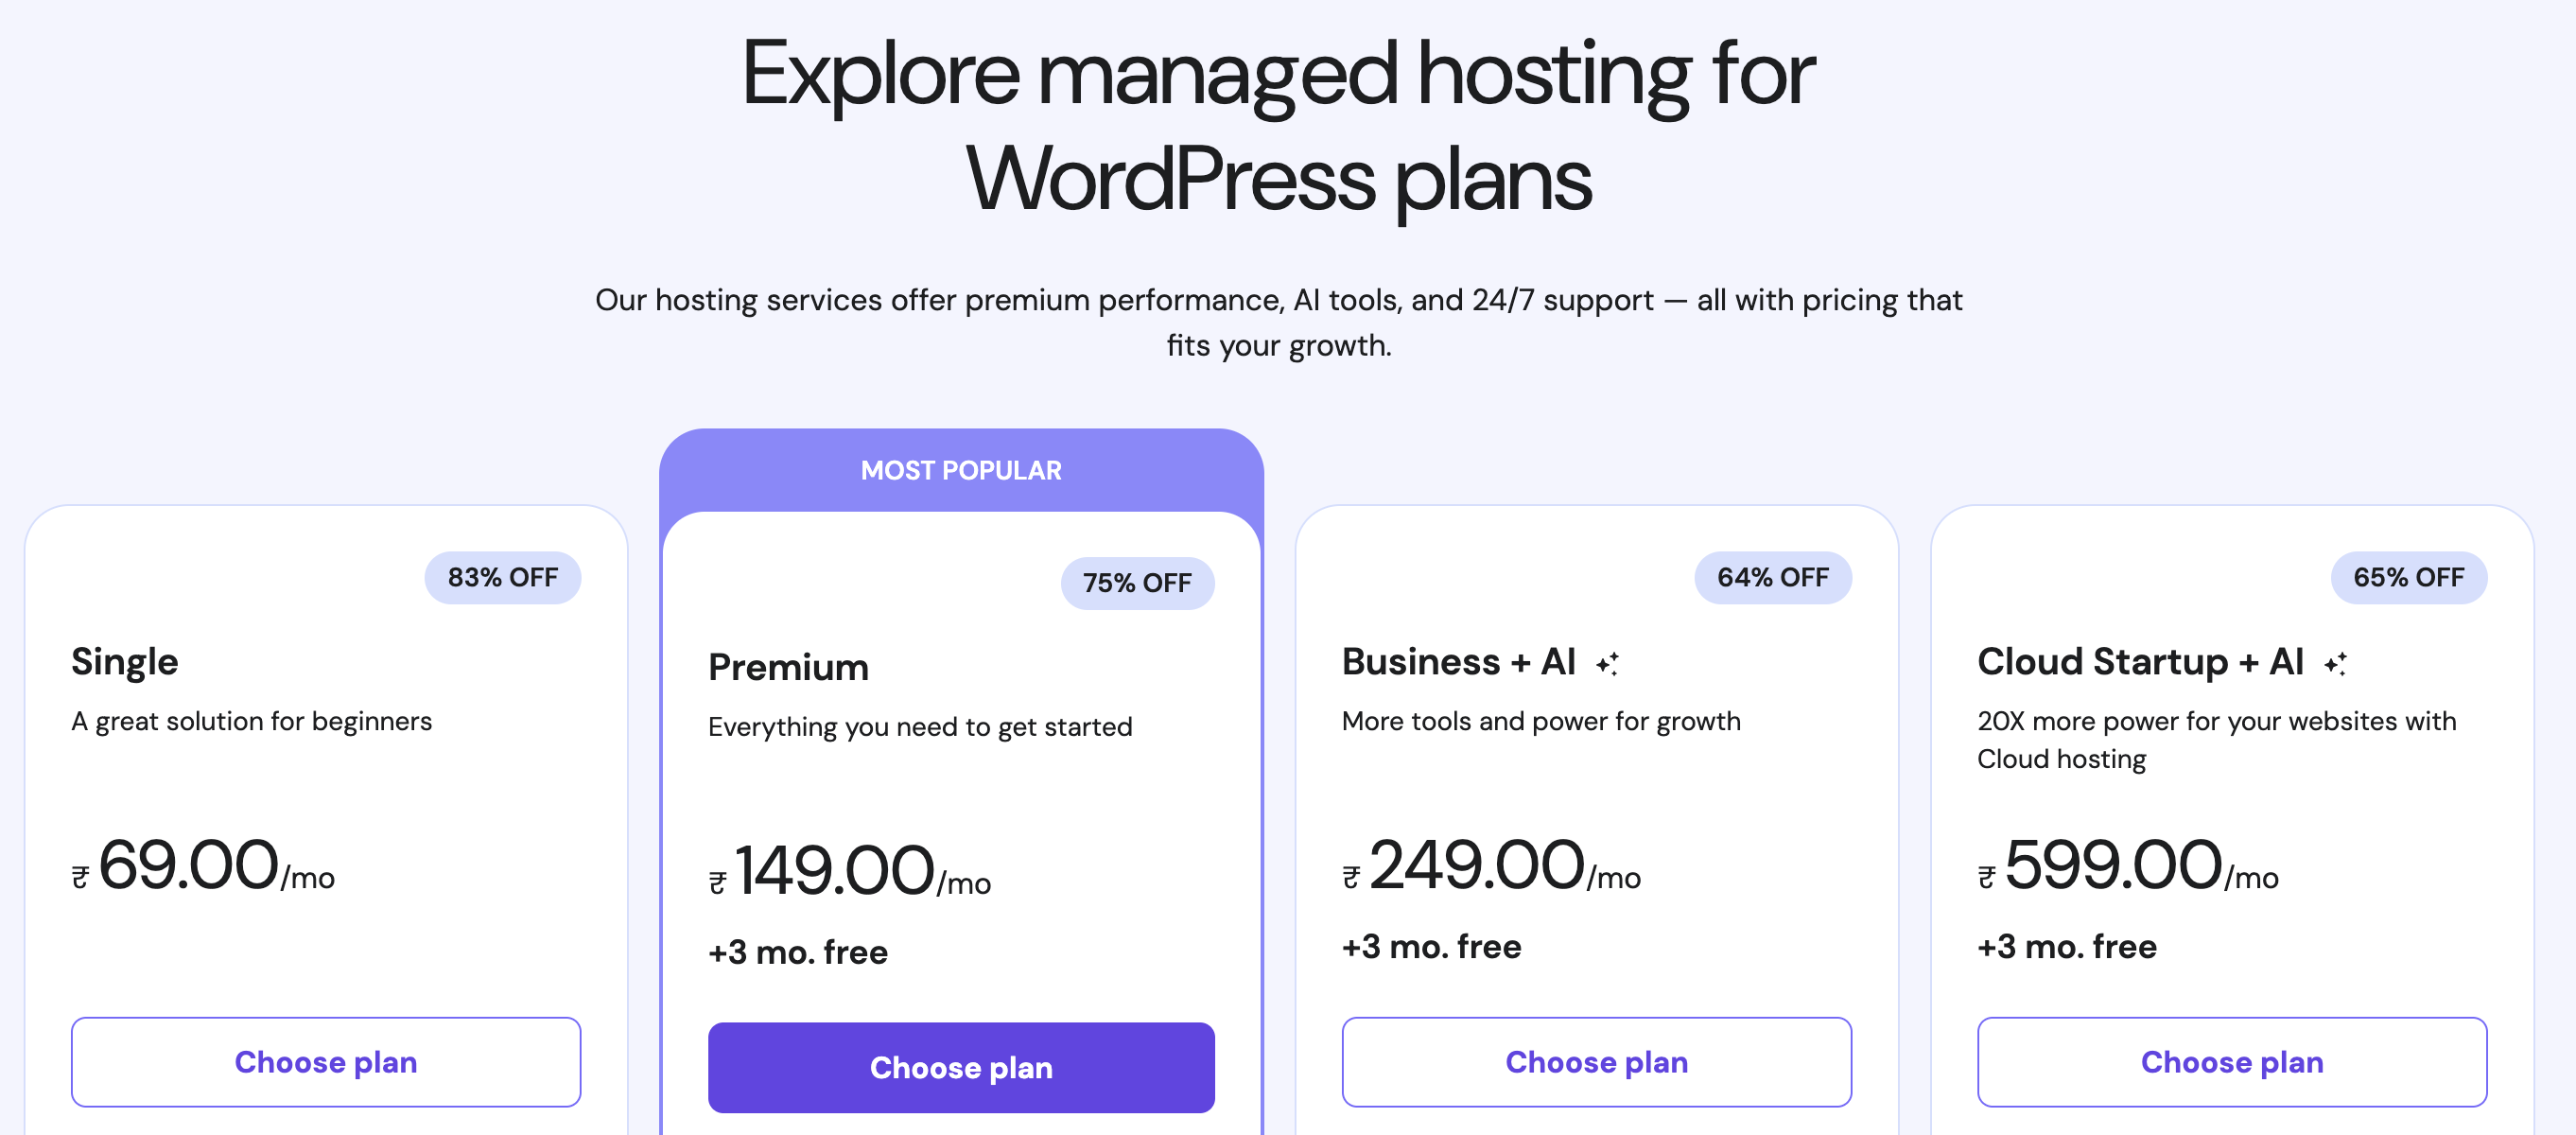The image size is (2576, 1135).
Task: Click the Single plan card
Action: pos(326,800)
